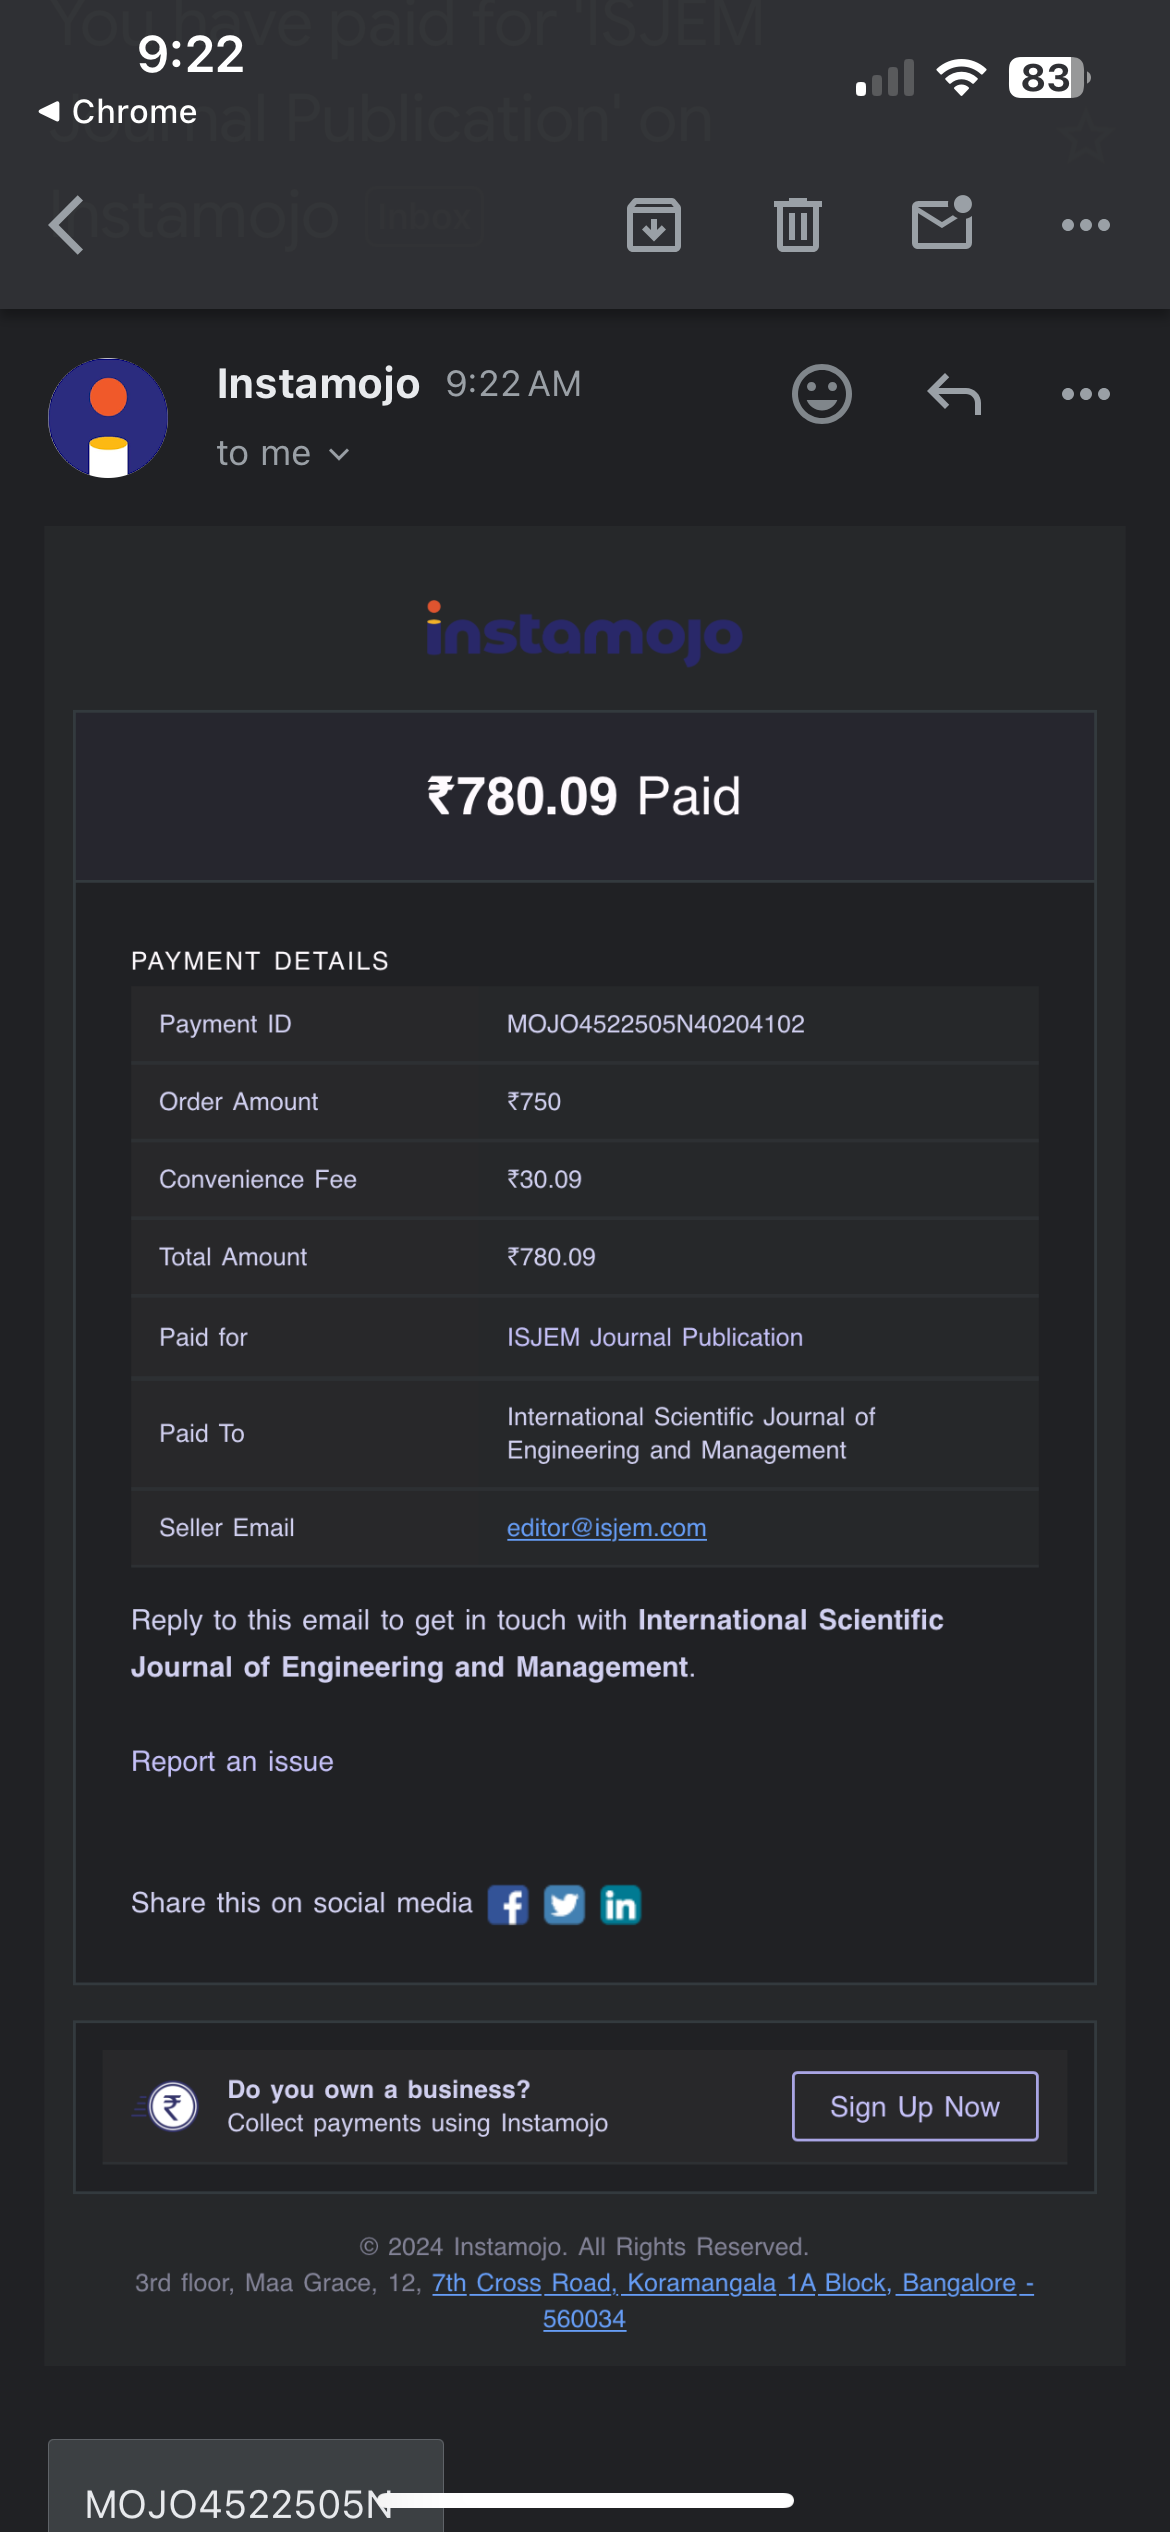
Task: Delete the email using the trash icon
Action: click(798, 225)
